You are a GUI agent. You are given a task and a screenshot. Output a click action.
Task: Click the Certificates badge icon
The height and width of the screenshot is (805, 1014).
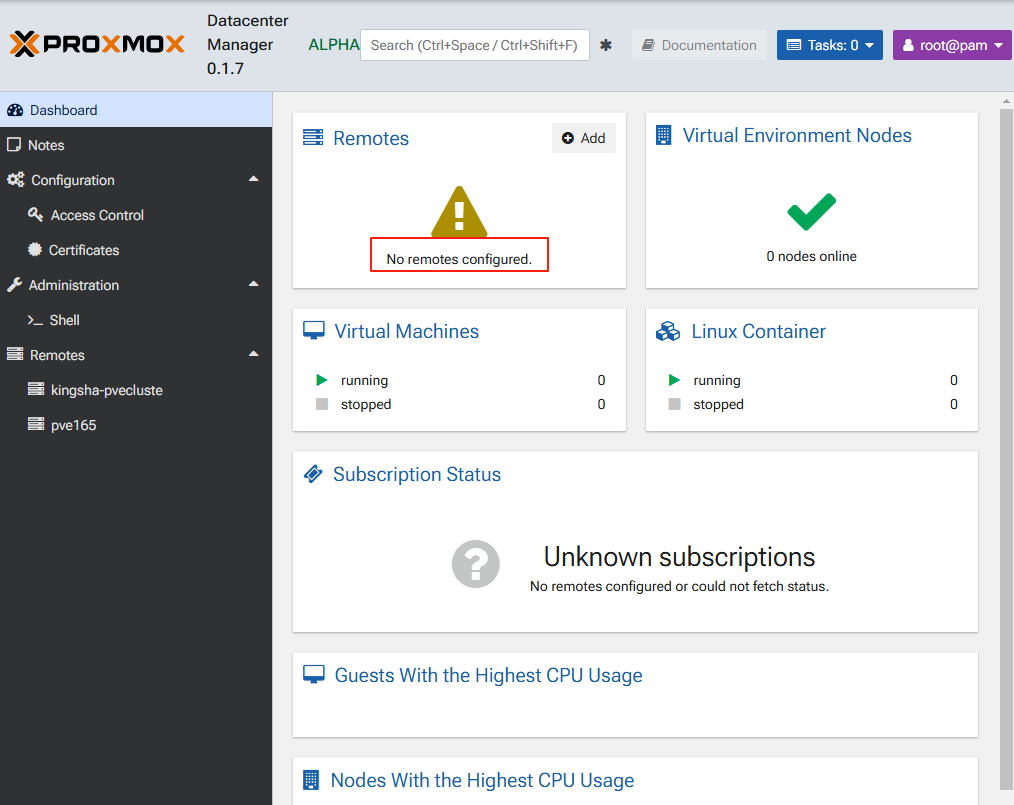coord(35,250)
